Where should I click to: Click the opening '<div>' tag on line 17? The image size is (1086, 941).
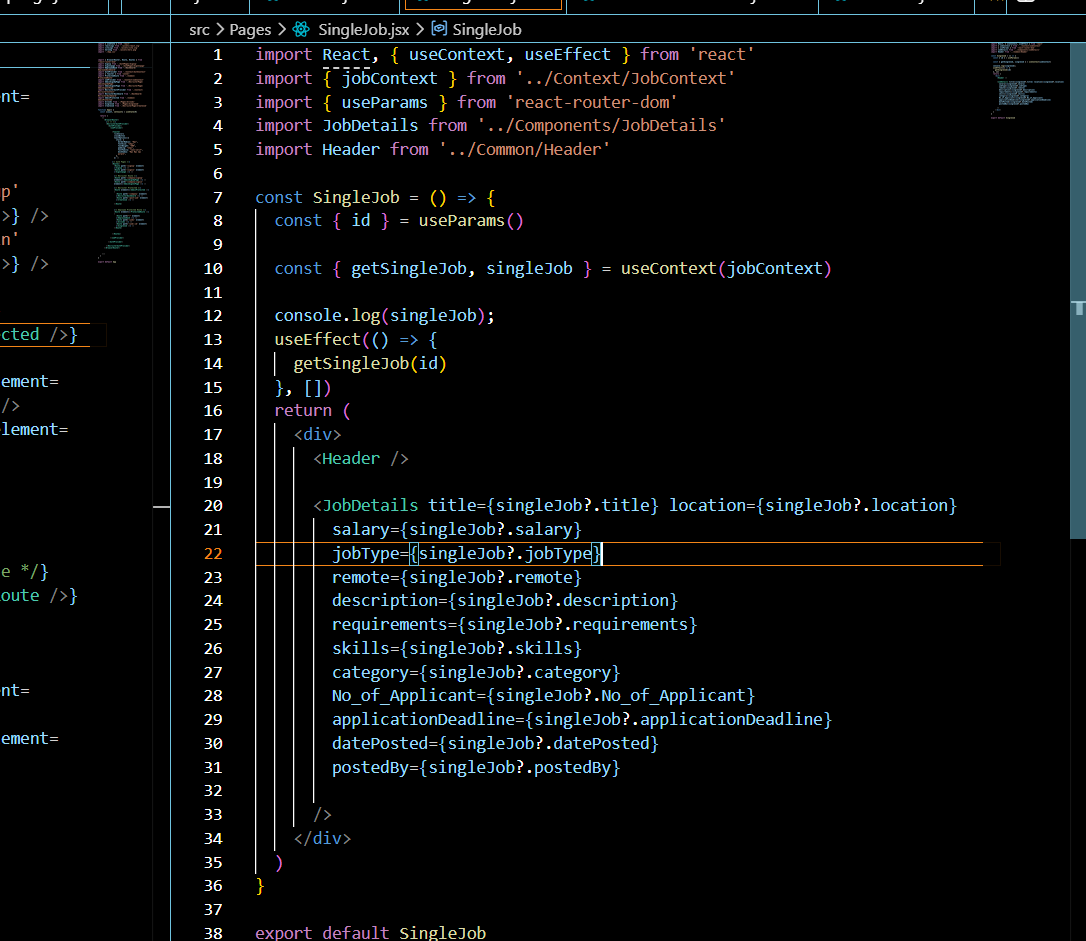click(317, 435)
